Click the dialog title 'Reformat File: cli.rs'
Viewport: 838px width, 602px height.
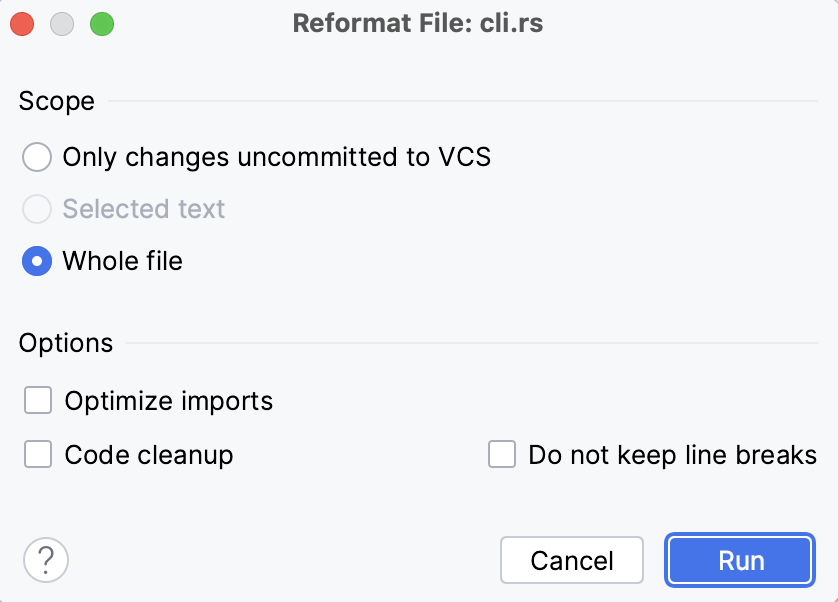click(x=417, y=23)
